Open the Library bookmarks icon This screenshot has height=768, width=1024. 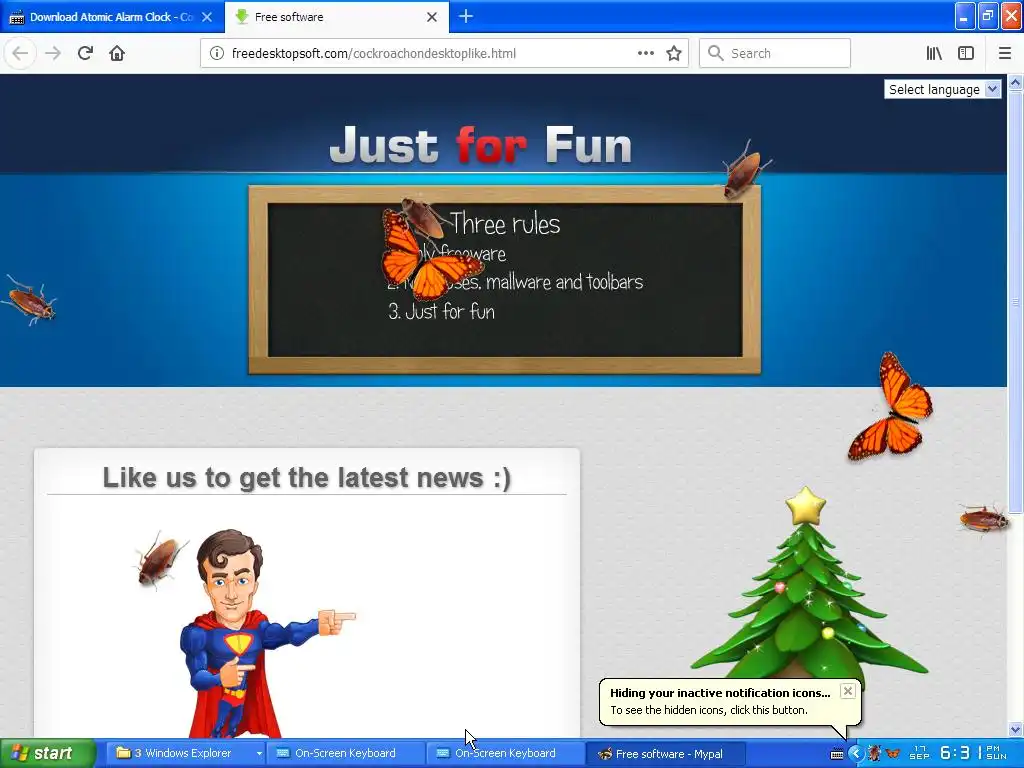click(934, 53)
